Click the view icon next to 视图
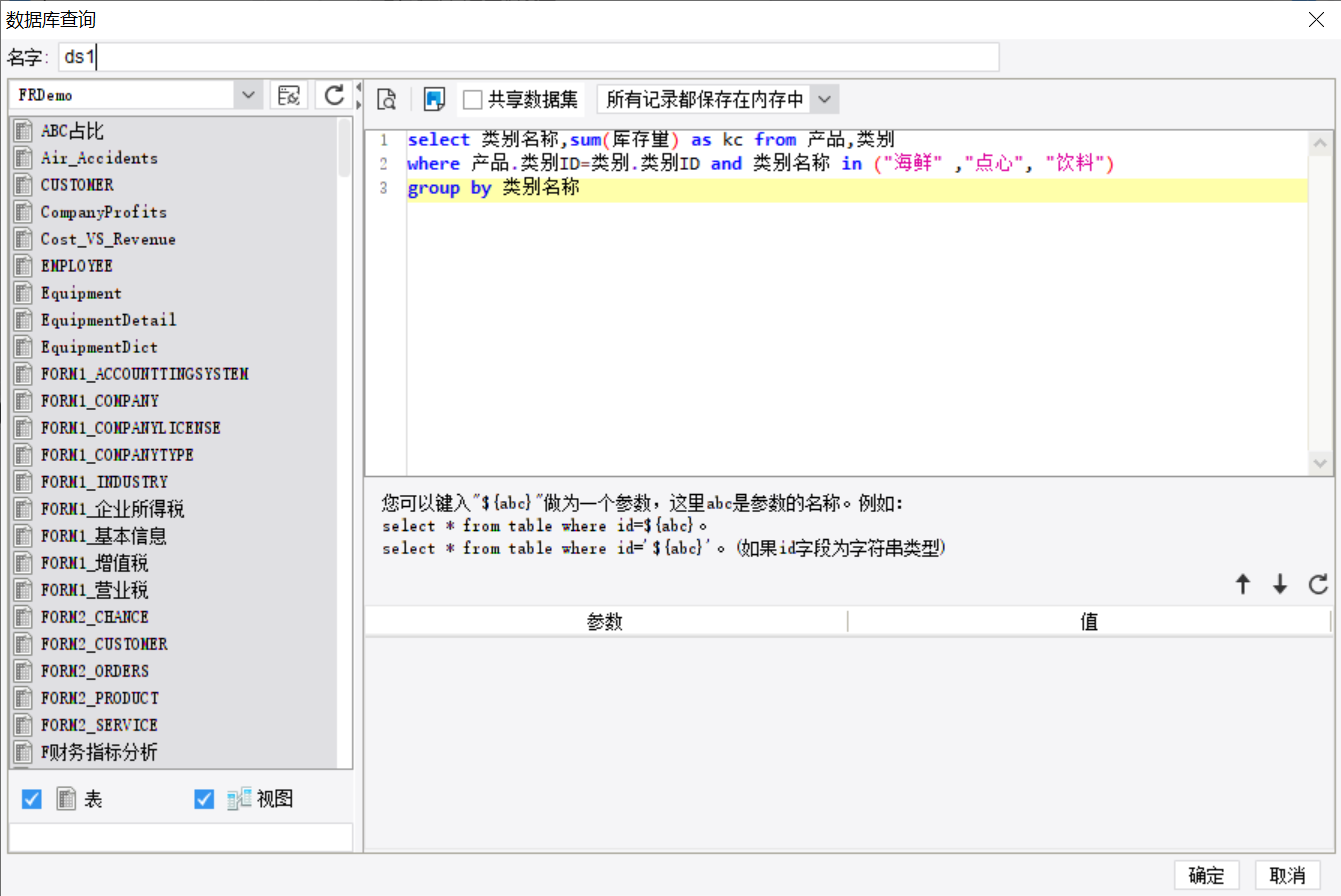Viewport: 1341px width, 896px height. 238,799
